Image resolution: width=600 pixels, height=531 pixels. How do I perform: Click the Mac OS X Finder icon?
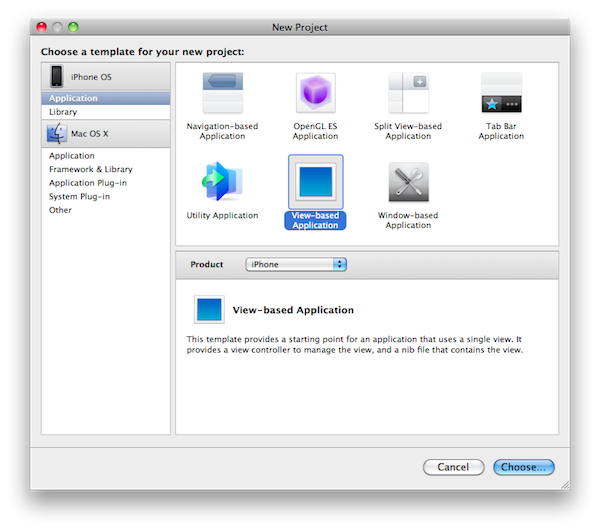[x=57, y=134]
